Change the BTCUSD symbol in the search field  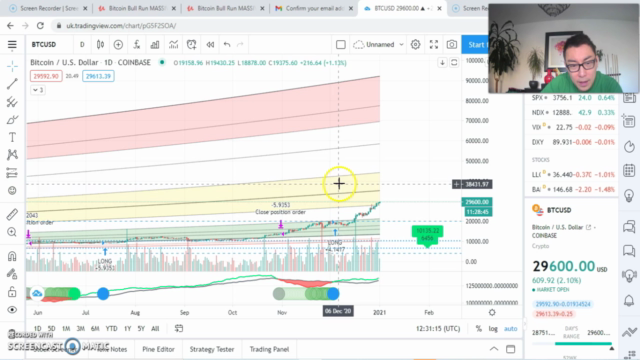[x=44, y=44]
